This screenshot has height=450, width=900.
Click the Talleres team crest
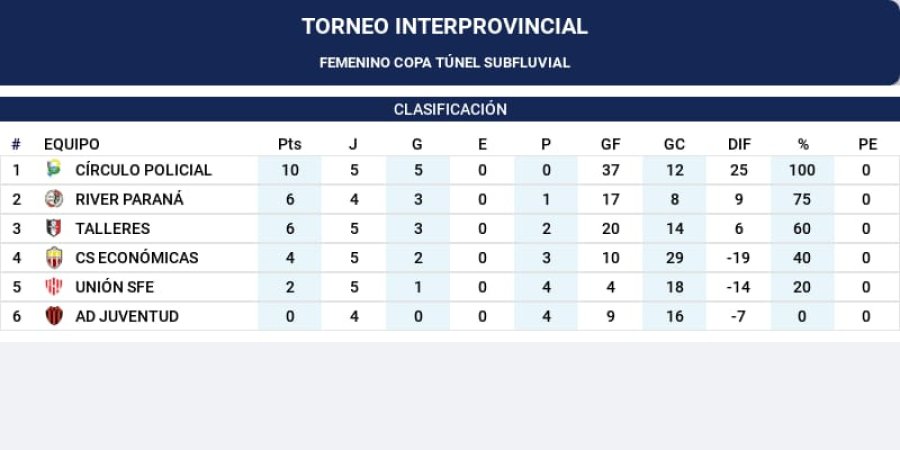click(54, 228)
